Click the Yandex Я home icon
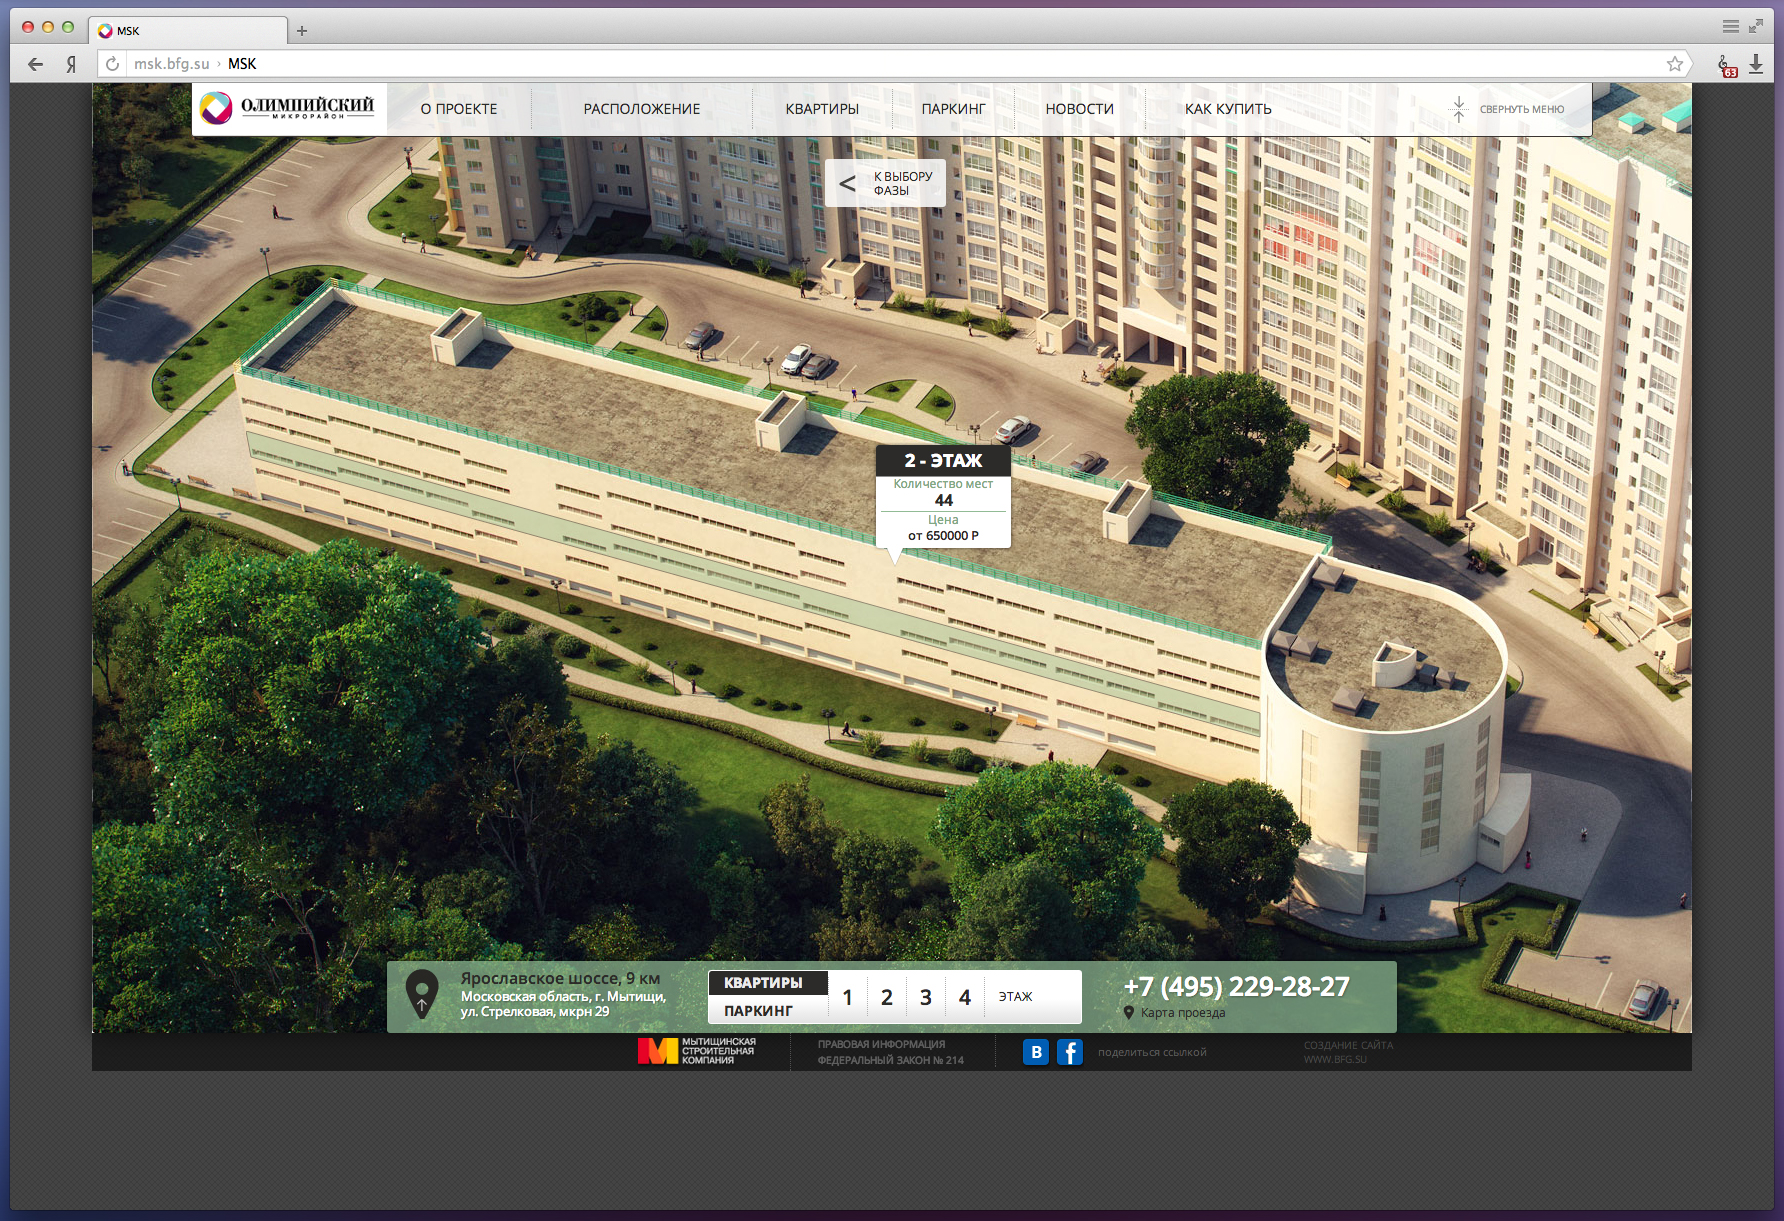 pos(71,64)
